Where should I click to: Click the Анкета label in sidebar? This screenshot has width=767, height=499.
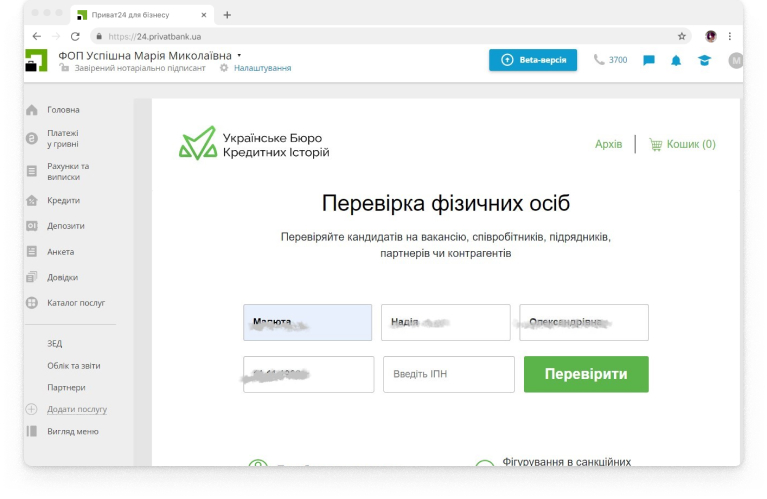(61, 251)
